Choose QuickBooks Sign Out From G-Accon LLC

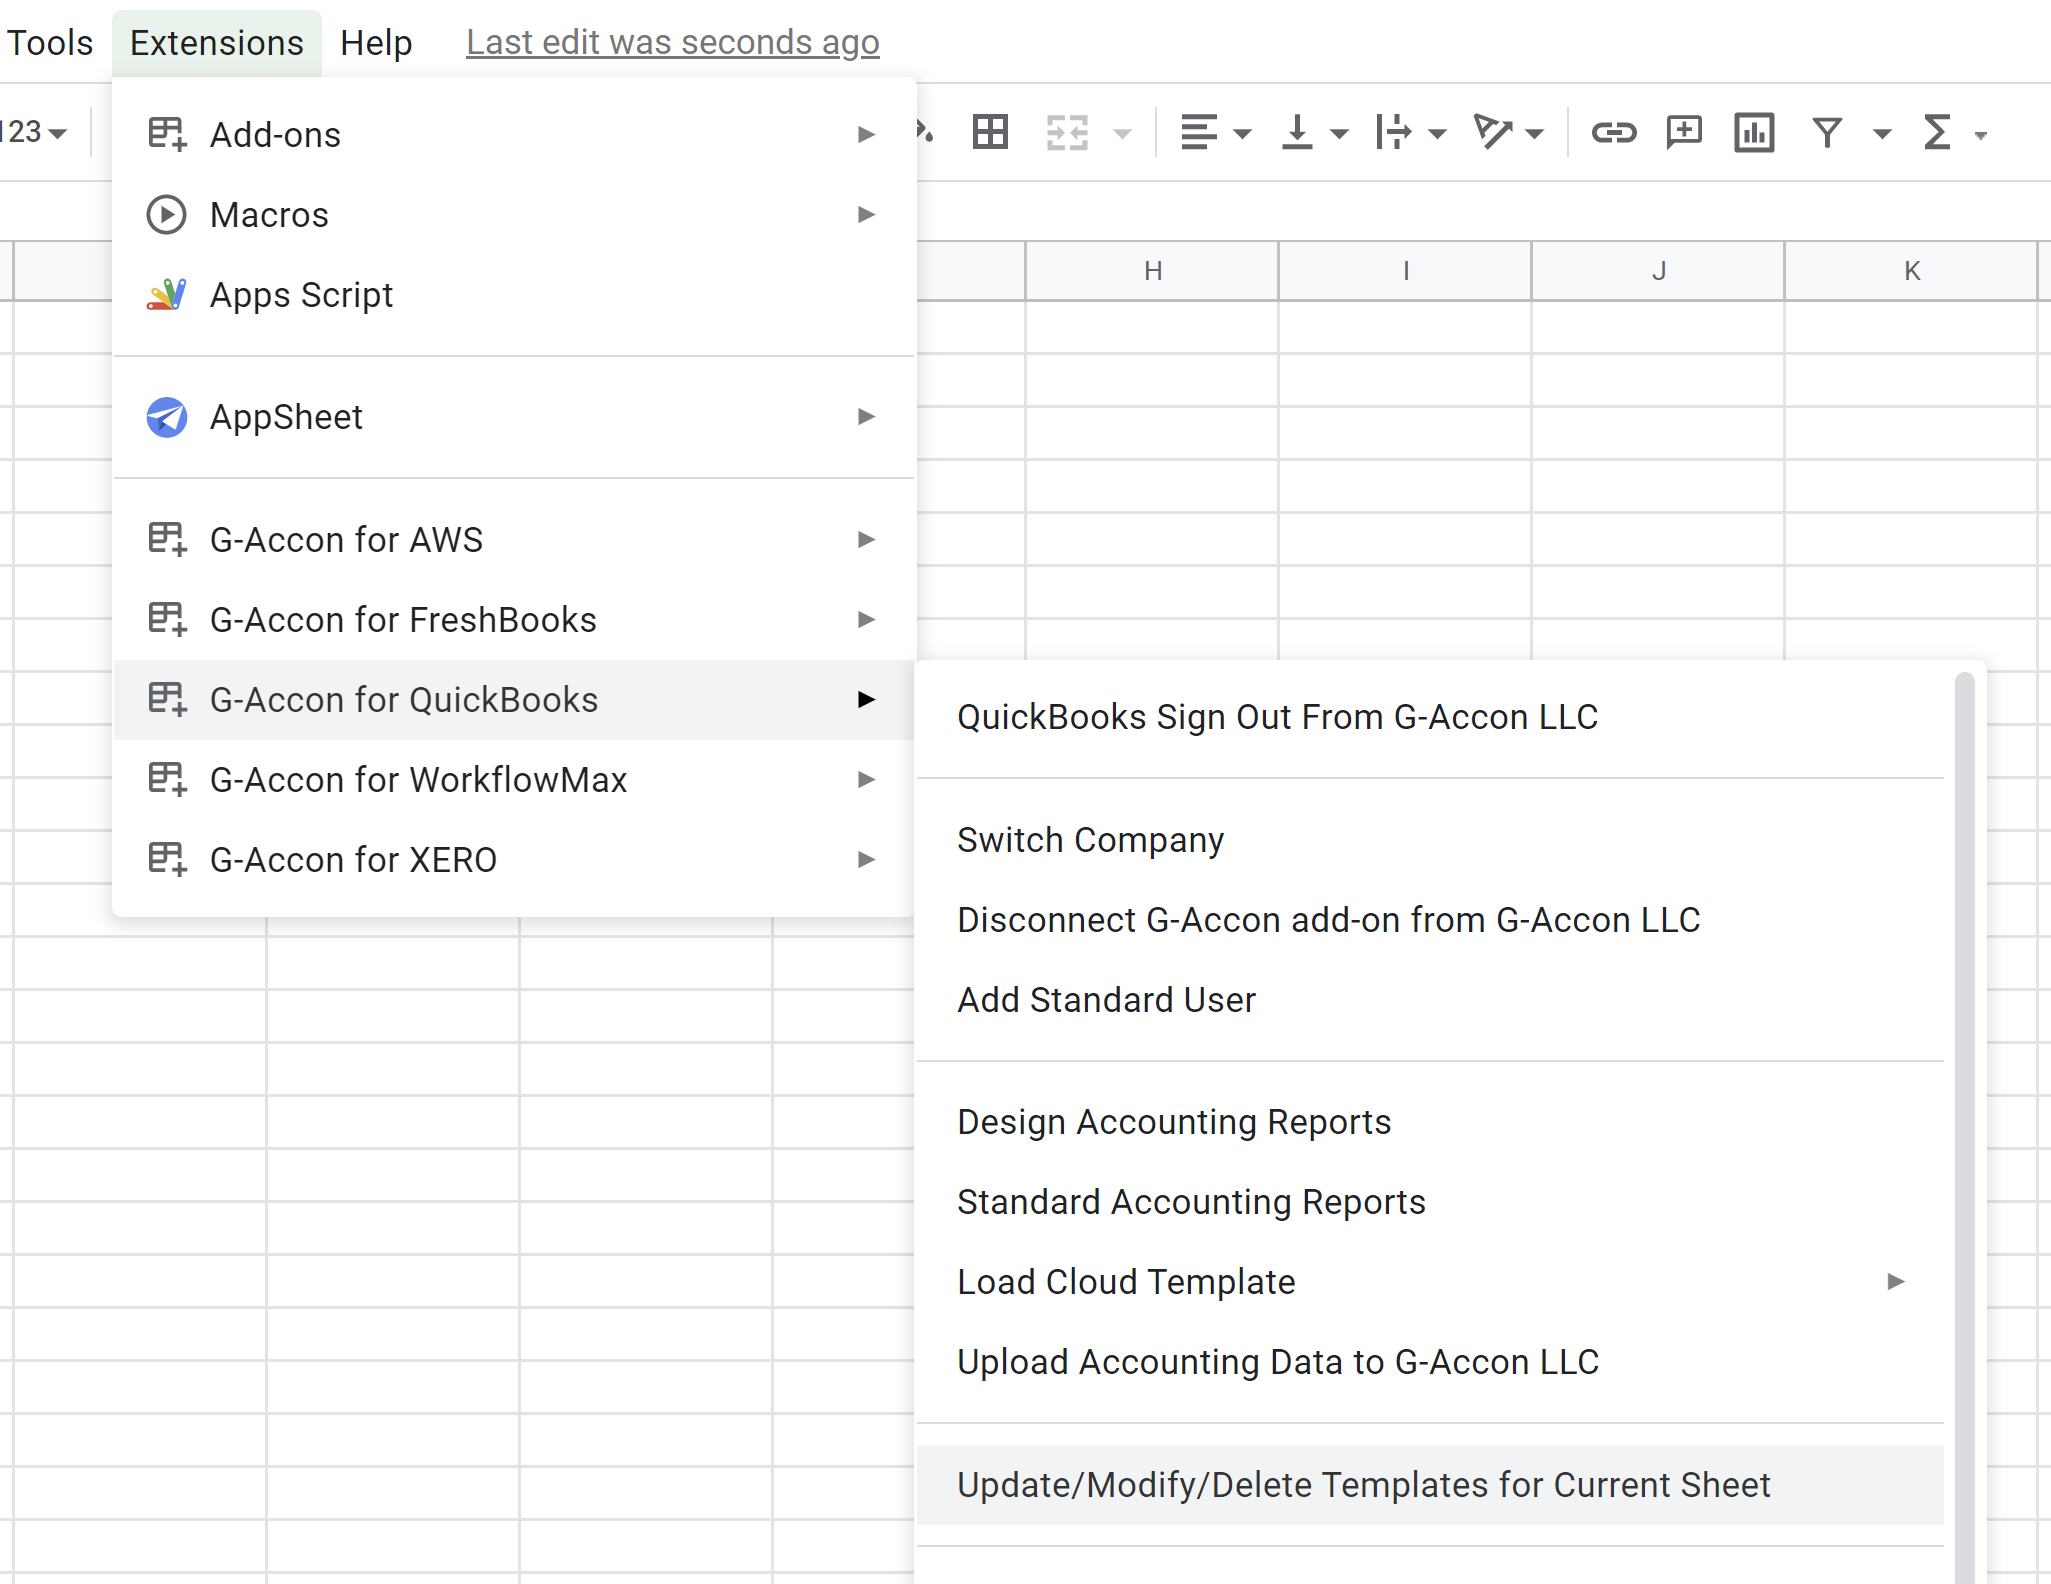(x=1430, y=717)
